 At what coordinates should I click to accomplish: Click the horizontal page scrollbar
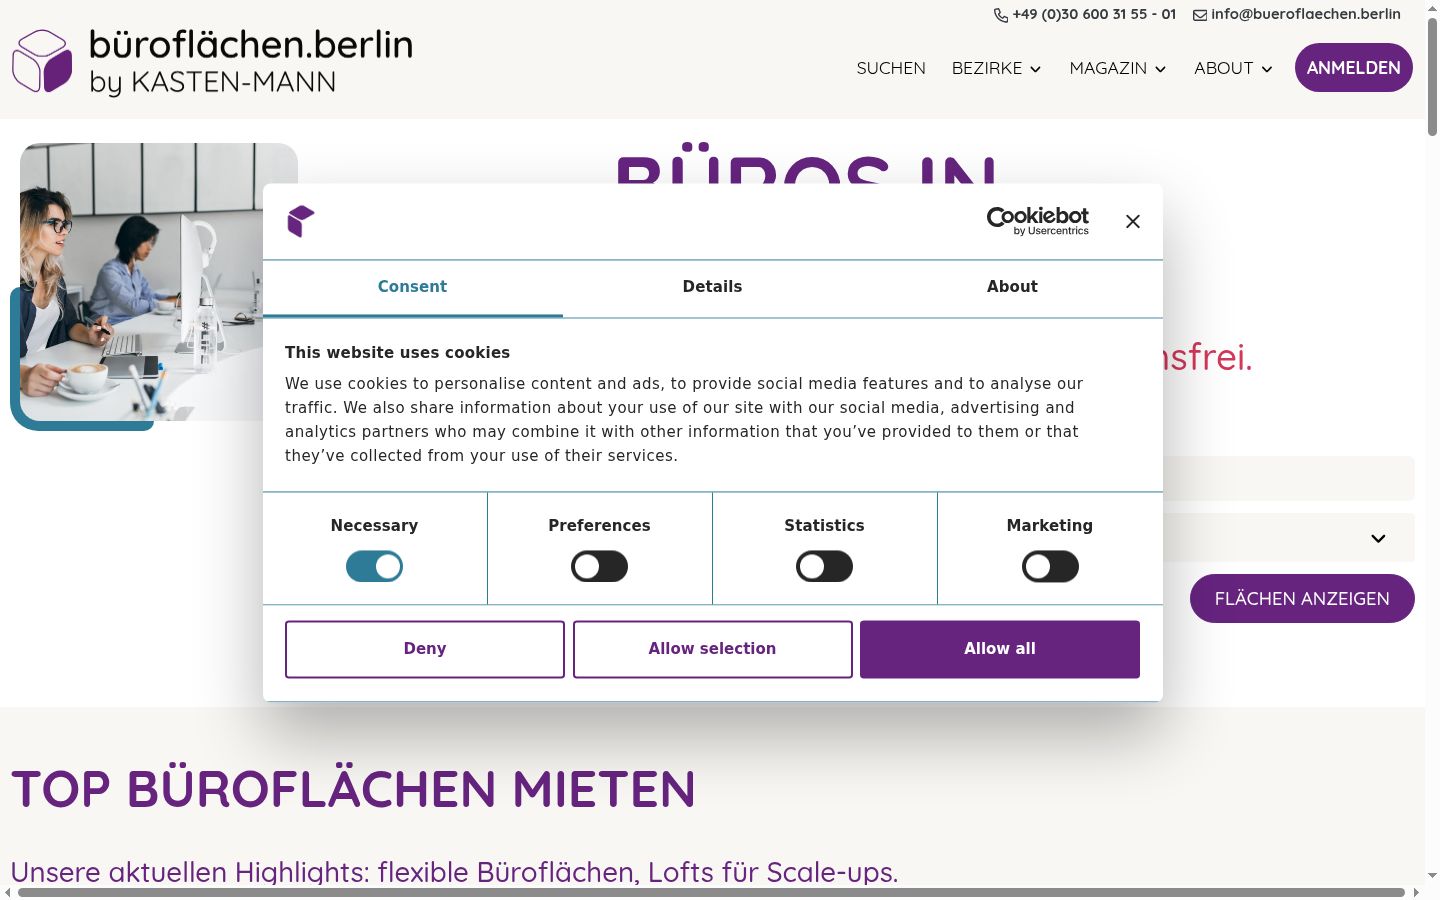pyautogui.click(x=711, y=892)
